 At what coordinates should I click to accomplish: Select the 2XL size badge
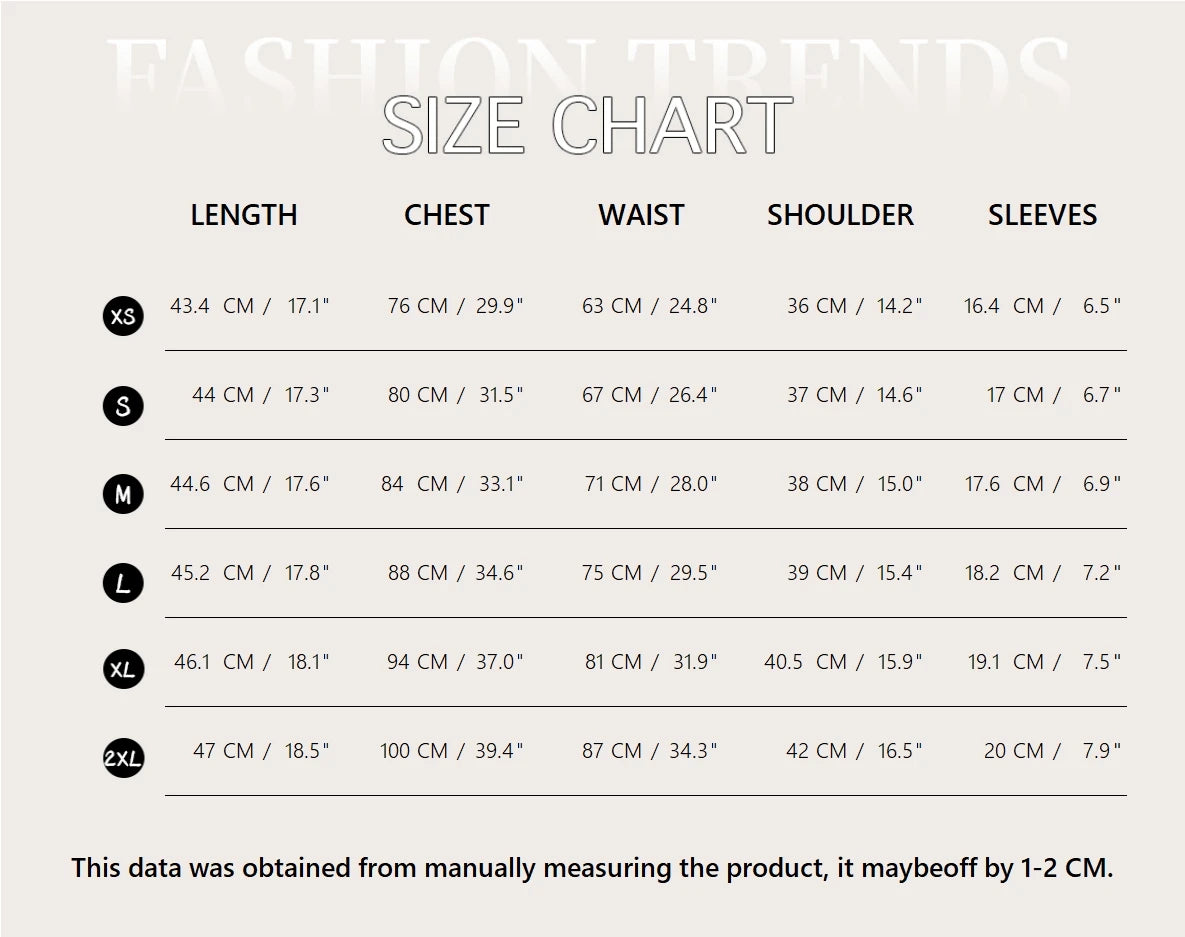pos(123,759)
